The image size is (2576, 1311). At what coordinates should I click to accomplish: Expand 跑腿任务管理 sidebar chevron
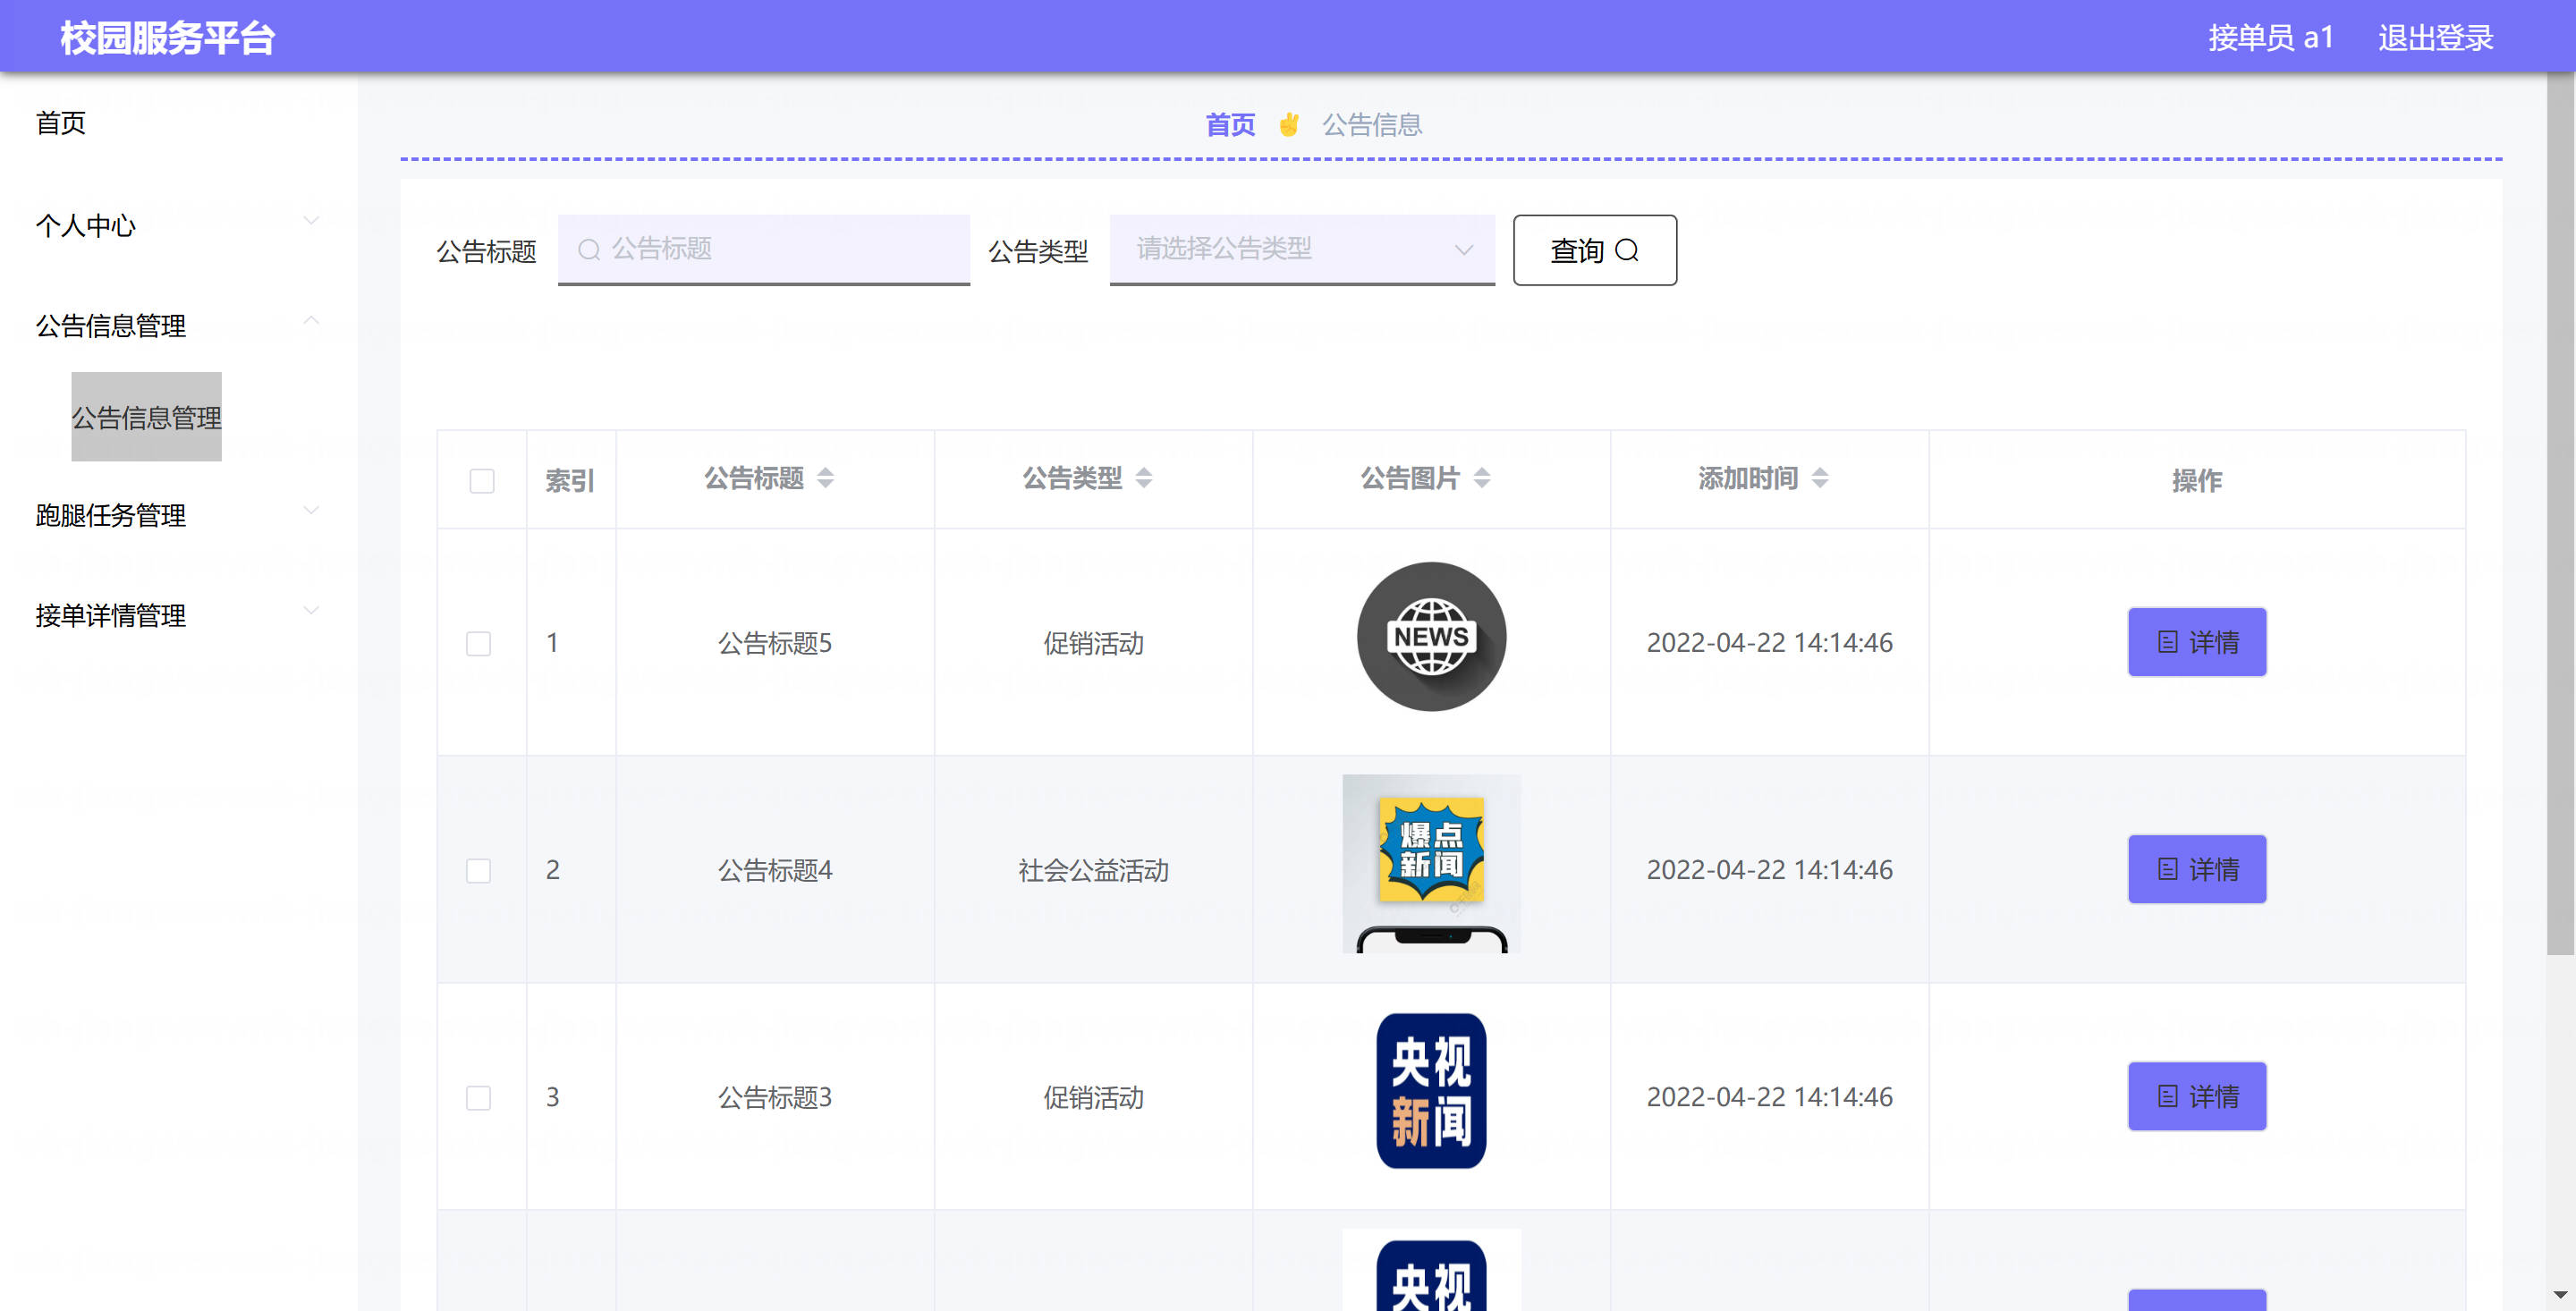[x=311, y=510]
